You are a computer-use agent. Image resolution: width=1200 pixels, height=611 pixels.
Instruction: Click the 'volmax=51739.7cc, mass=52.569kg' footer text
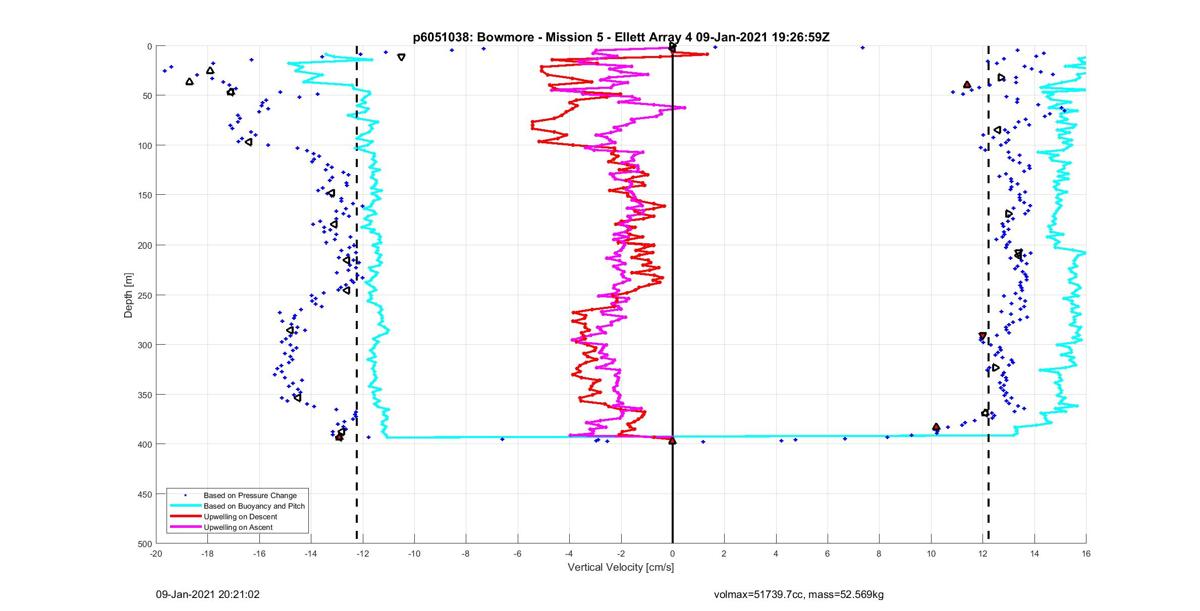click(x=799, y=595)
